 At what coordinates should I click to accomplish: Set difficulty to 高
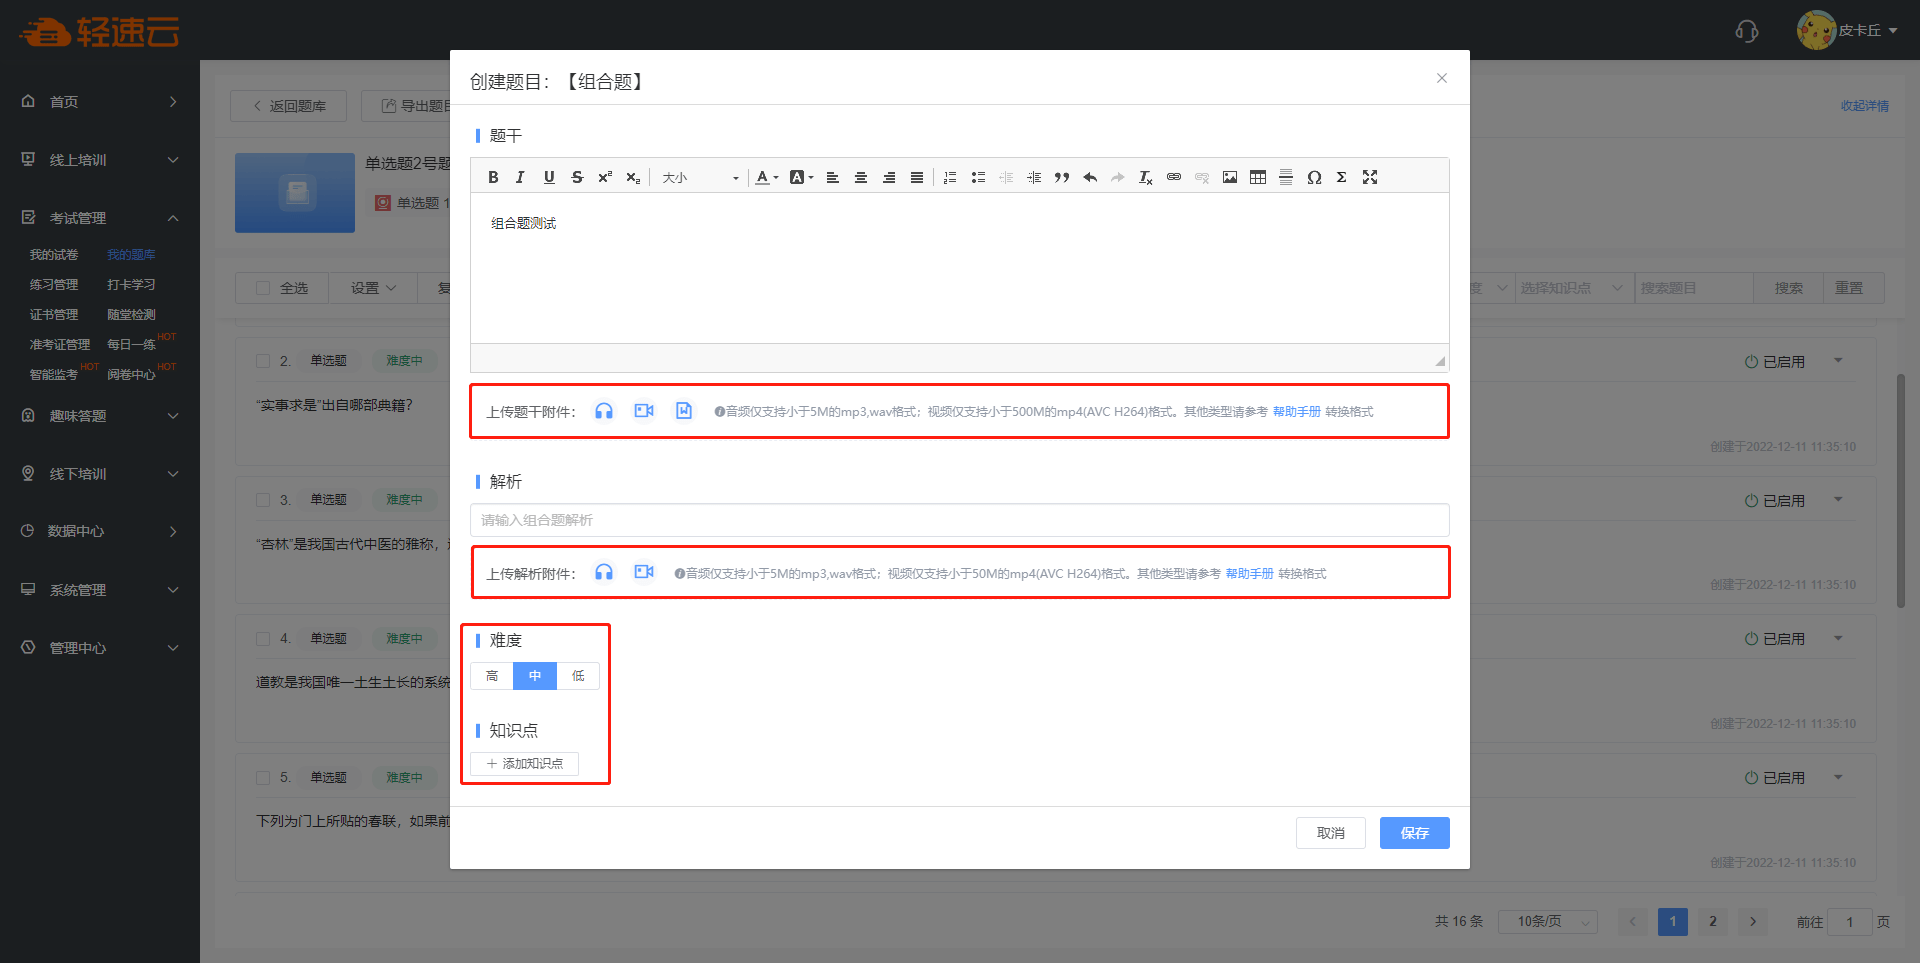(492, 676)
